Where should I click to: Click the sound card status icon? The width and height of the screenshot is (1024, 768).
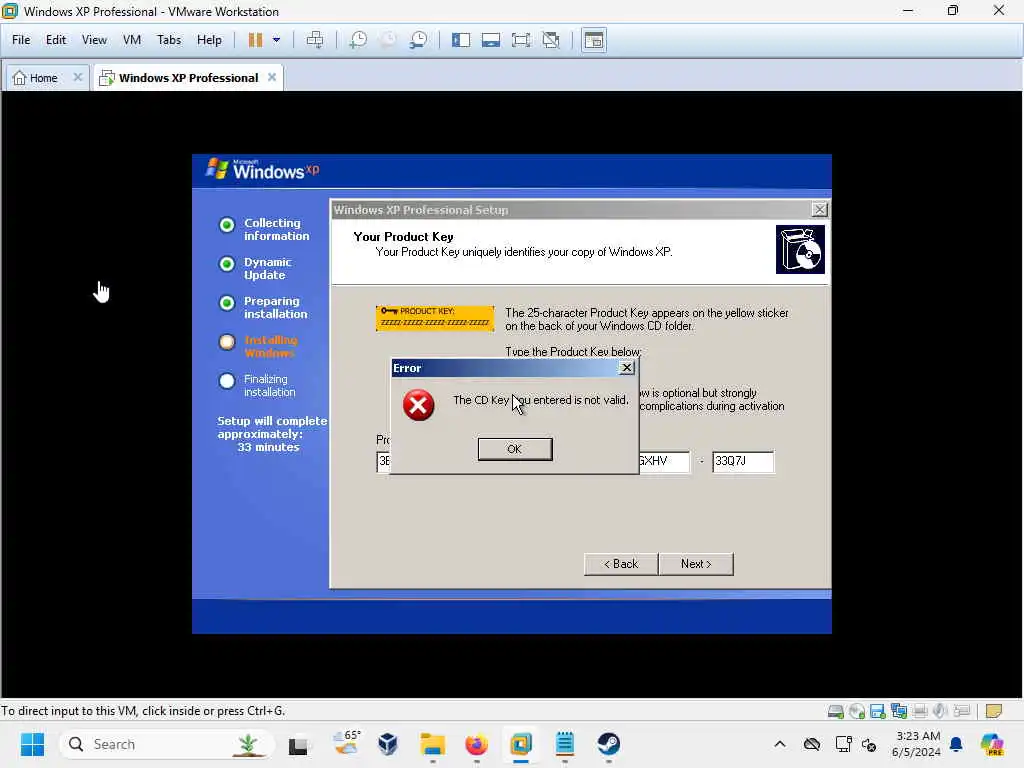coord(940,711)
